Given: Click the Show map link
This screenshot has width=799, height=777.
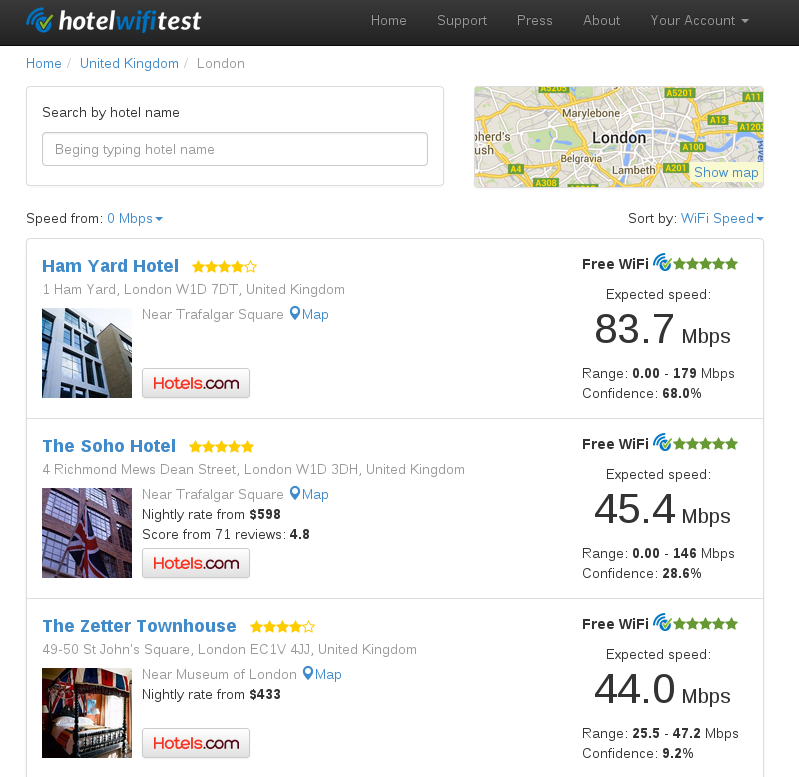Looking at the screenshot, I should [x=726, y=172].
